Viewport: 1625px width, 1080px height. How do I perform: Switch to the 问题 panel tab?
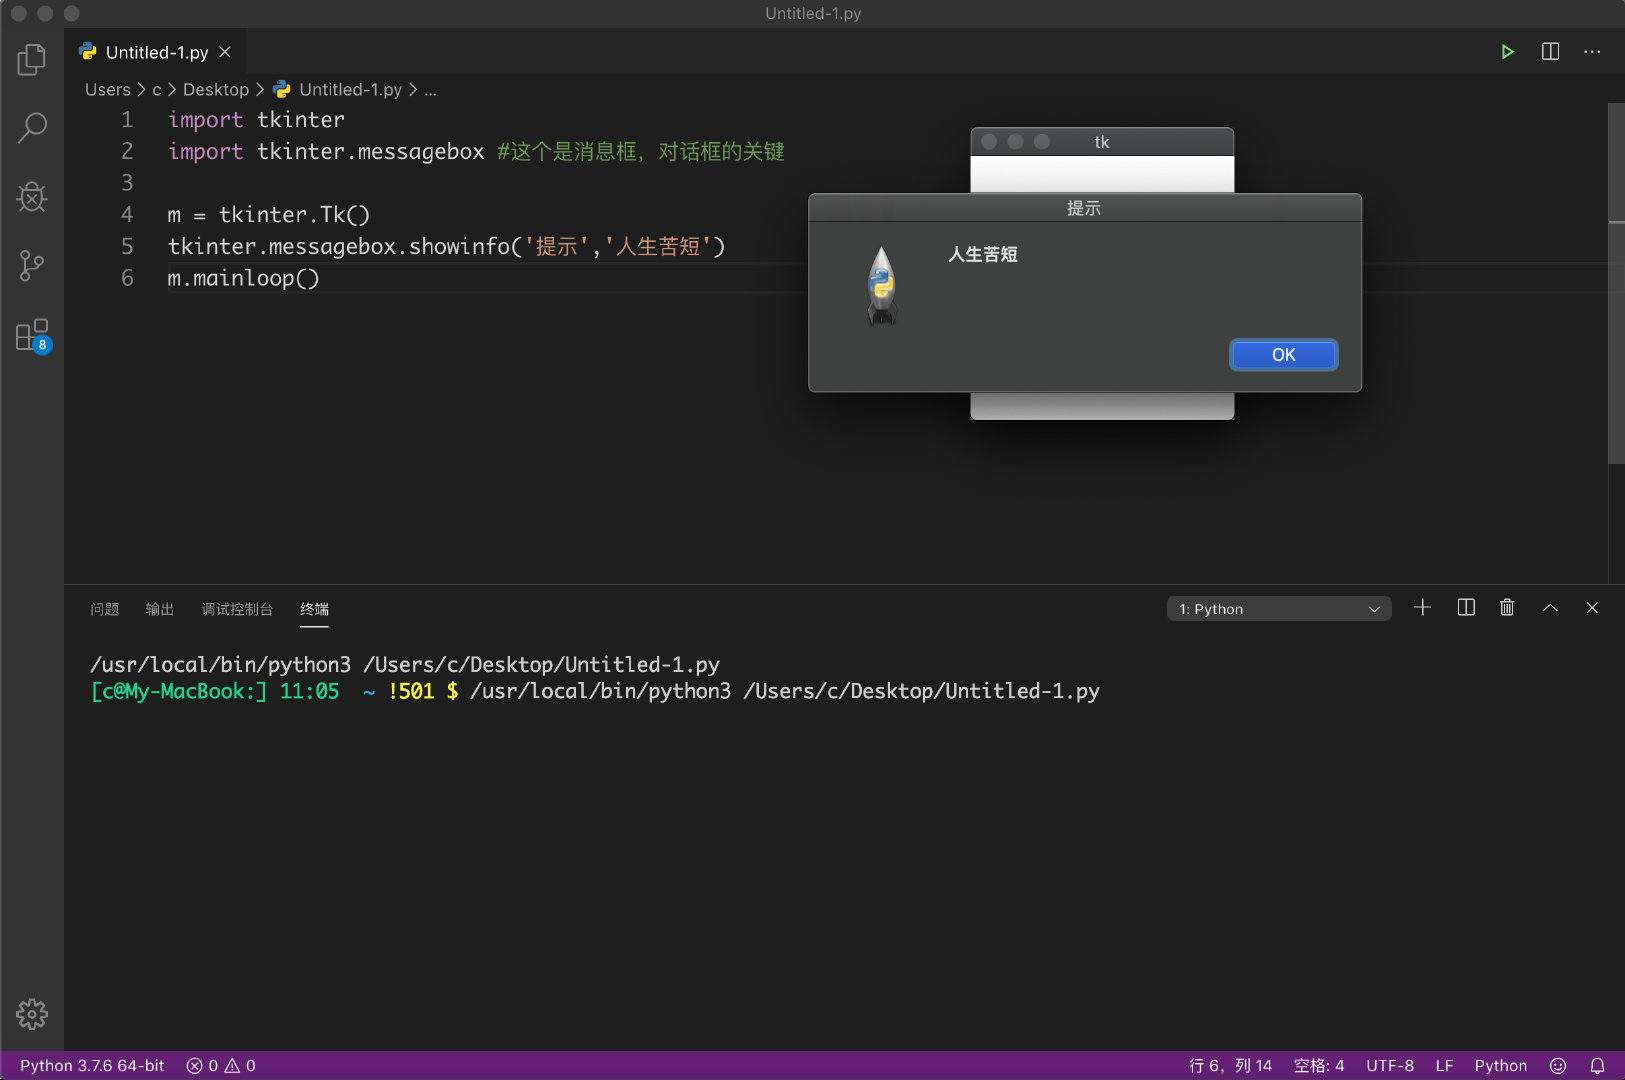tap(104, 609)
